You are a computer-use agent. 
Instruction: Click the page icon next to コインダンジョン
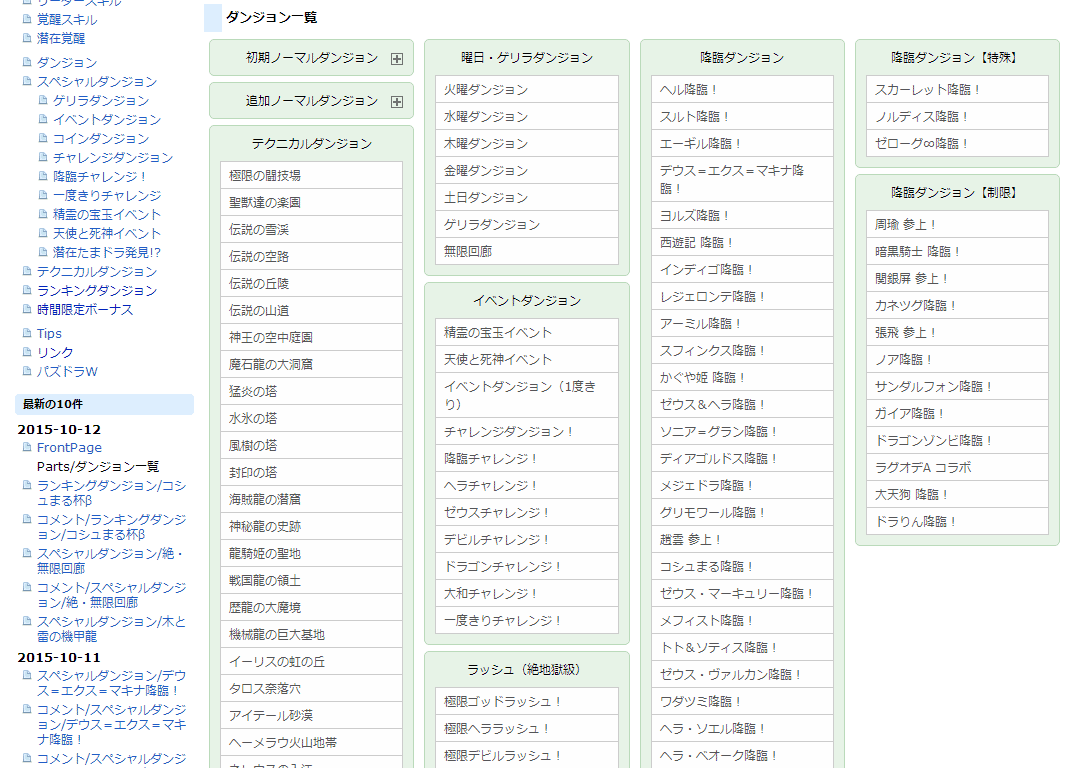point(44,138)
